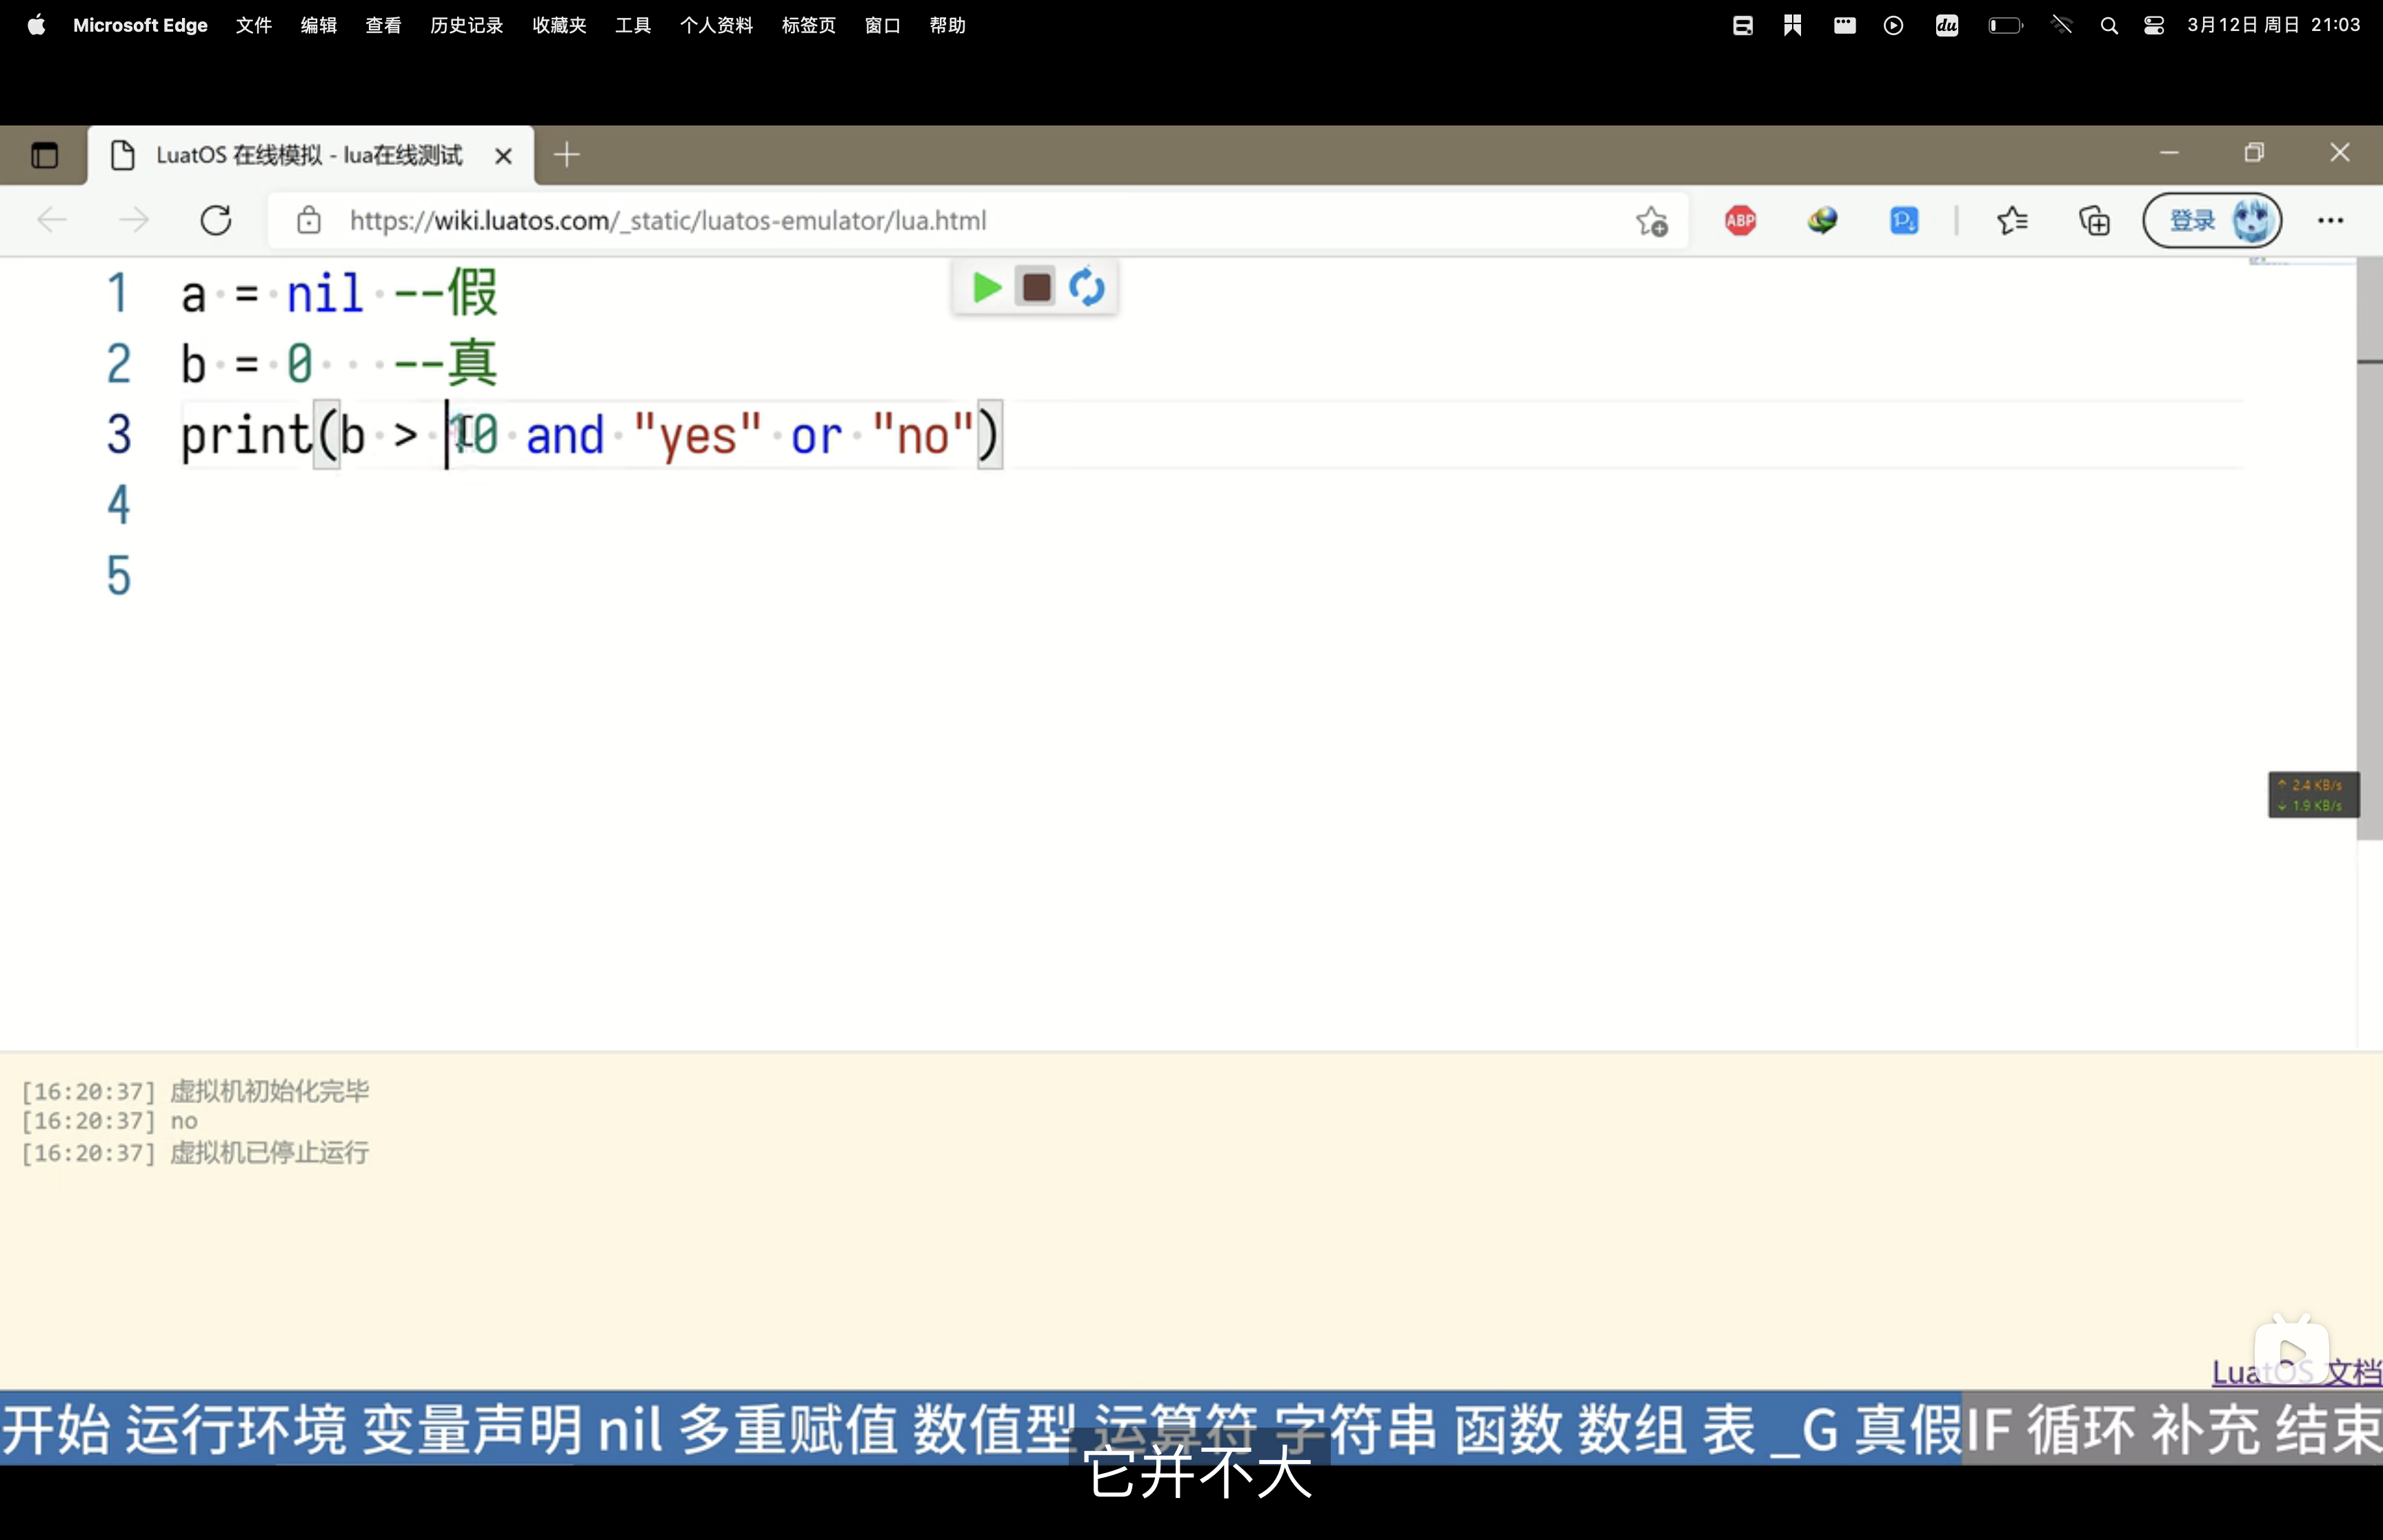Screen dimensions: 2383x1540
Task: Jump to the 运行环境 chapter
Action: pos(236,1428)
